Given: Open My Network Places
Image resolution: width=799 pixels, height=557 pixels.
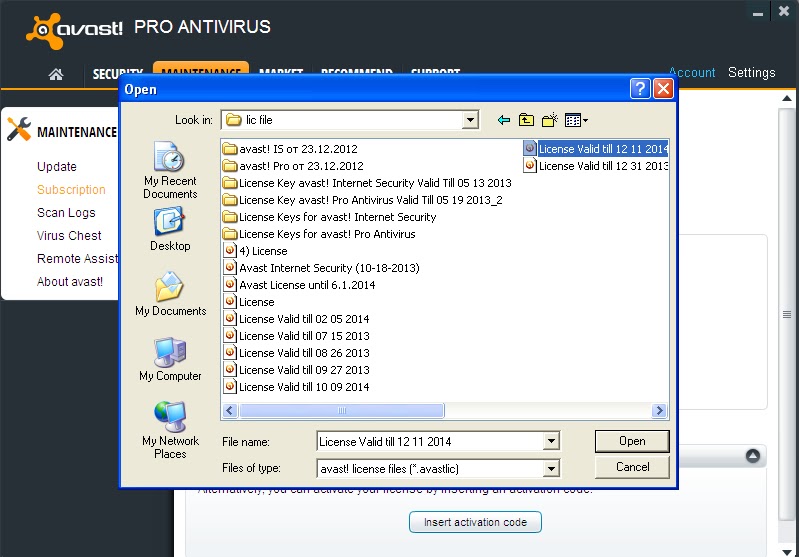Looking at the screenshot, I should (170, 431).
